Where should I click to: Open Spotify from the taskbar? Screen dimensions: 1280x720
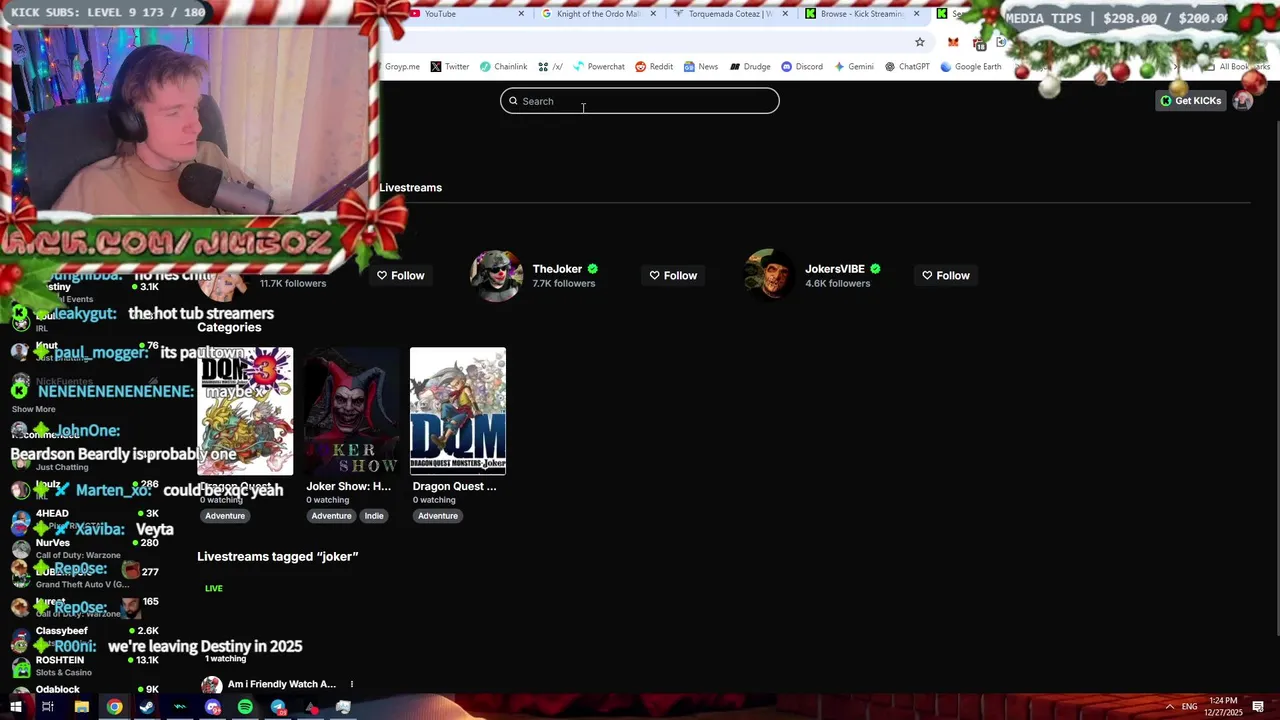click(x=245, y=707)
